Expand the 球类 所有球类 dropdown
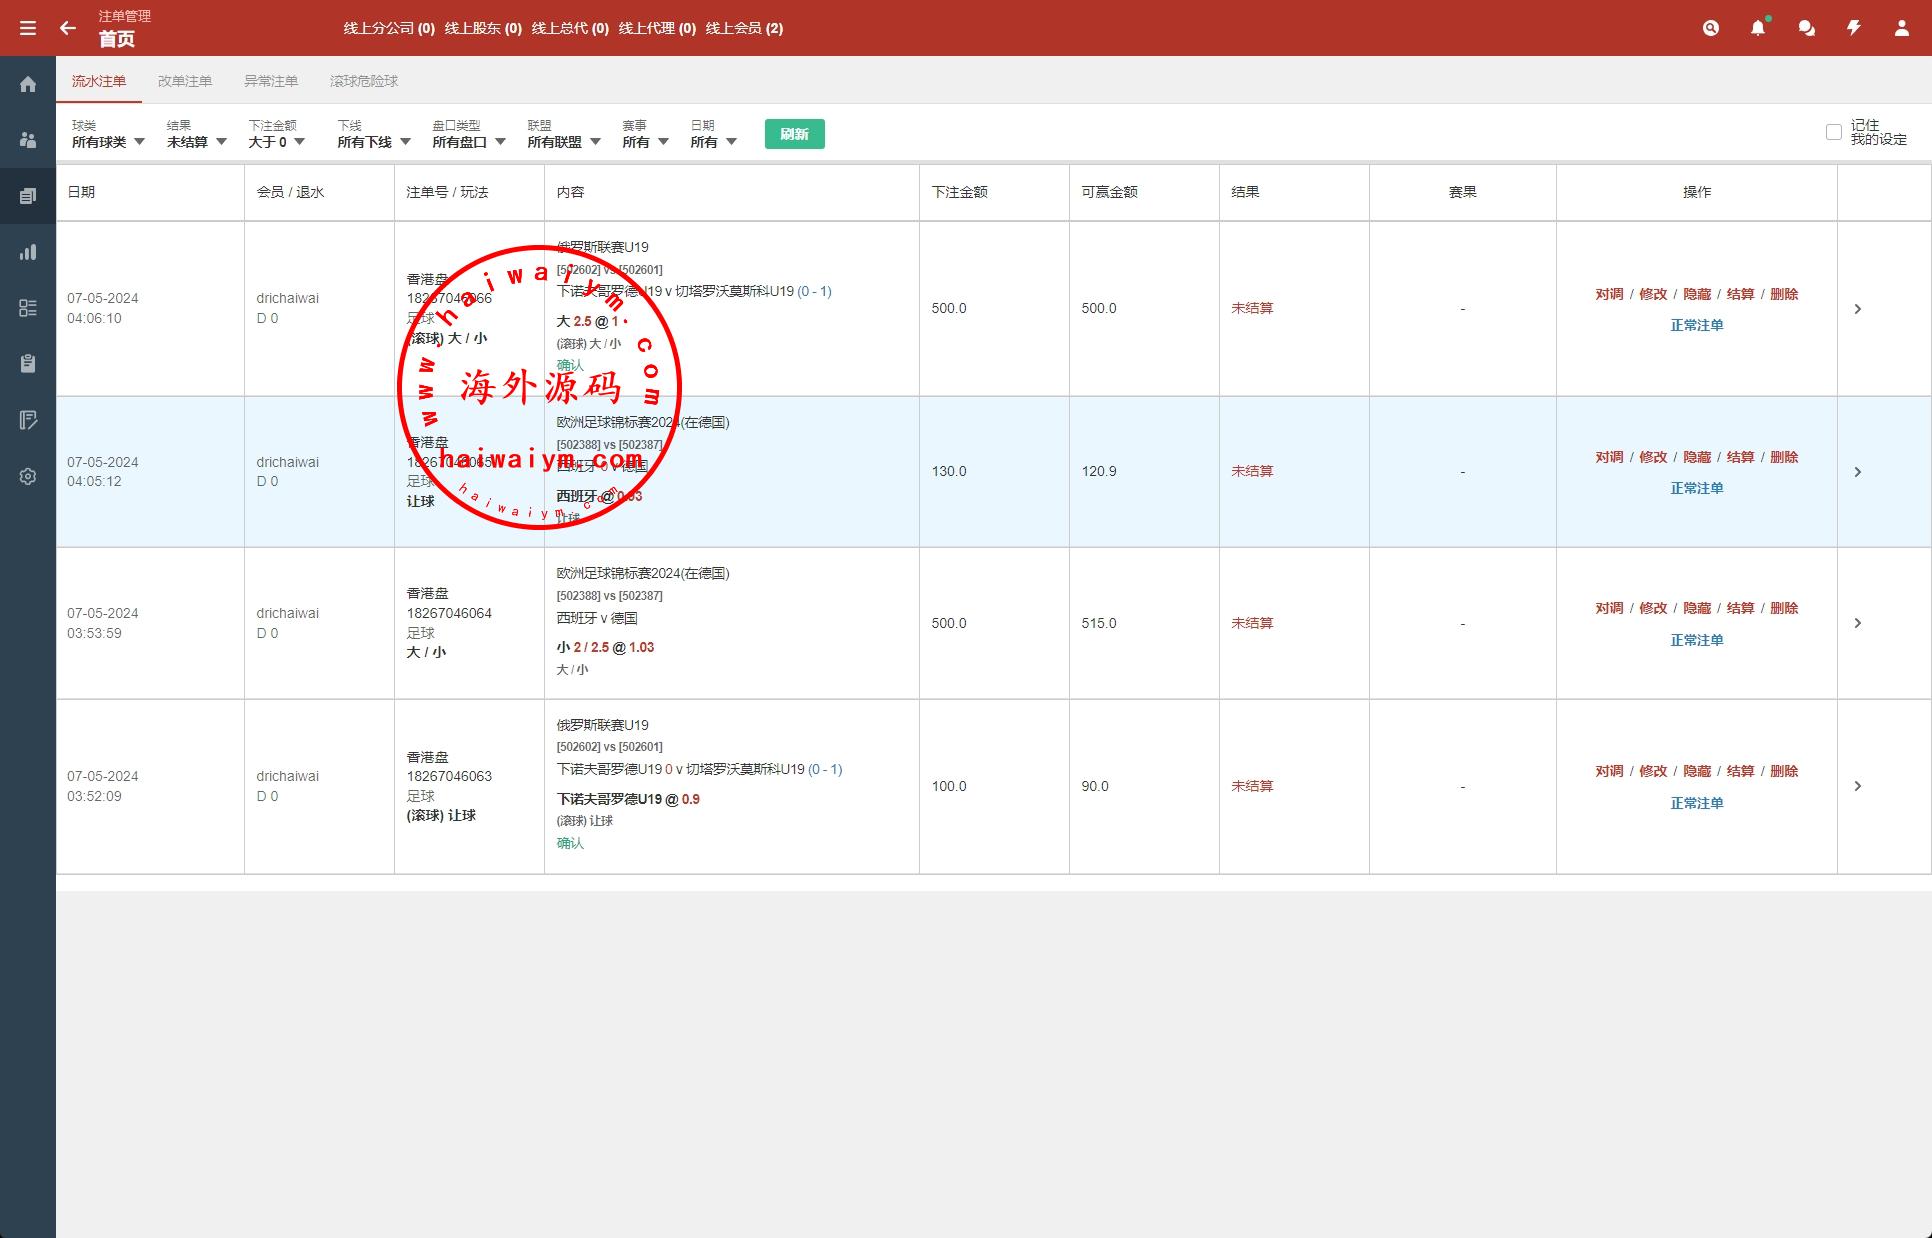 click(108, 142)
